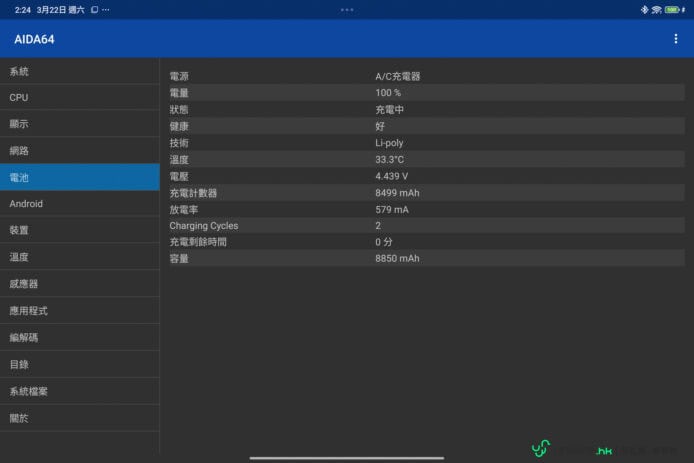The width and height of the screenshot is (694, 463).
Task: Tap the Bluetooth status bar icon
Action: (x=645, y=9)
